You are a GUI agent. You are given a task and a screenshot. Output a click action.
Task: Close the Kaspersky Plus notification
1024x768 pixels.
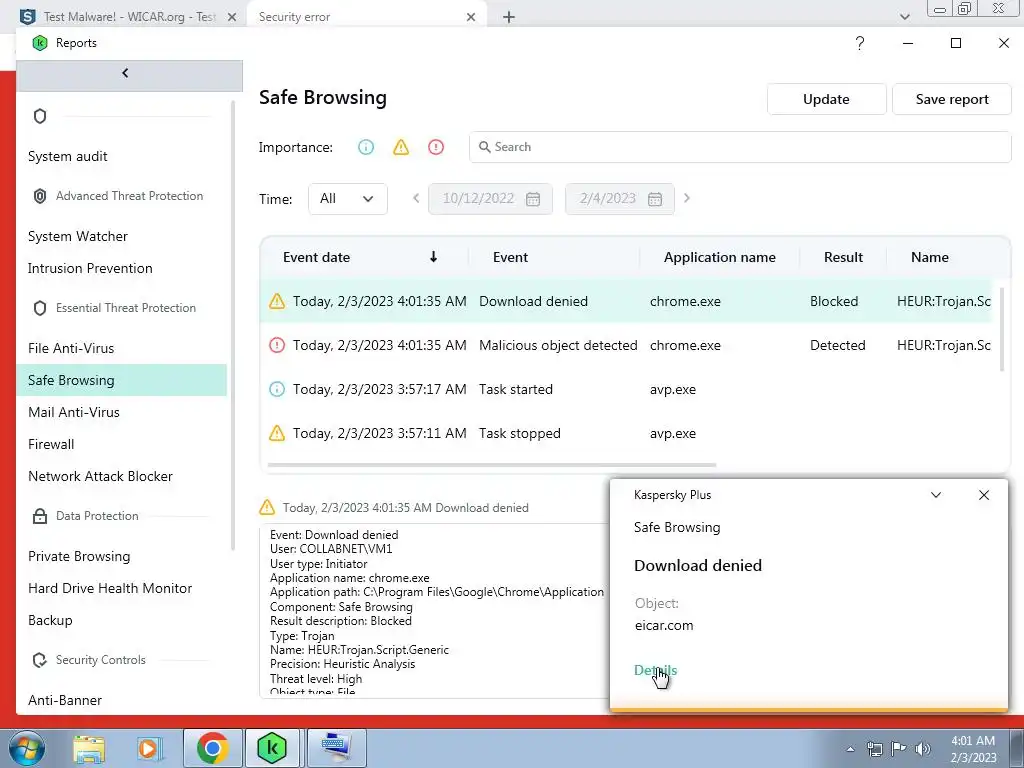(x=984, y=495)
